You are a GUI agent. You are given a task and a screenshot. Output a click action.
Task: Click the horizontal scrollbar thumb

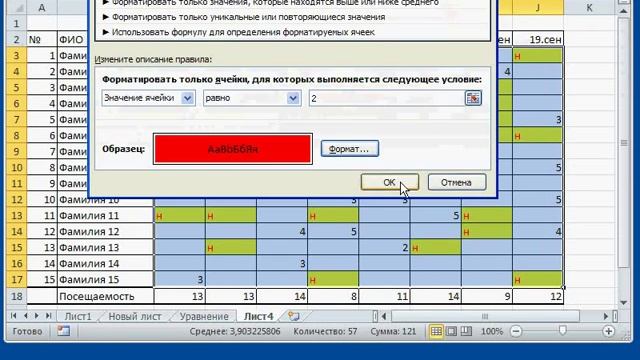485,316
